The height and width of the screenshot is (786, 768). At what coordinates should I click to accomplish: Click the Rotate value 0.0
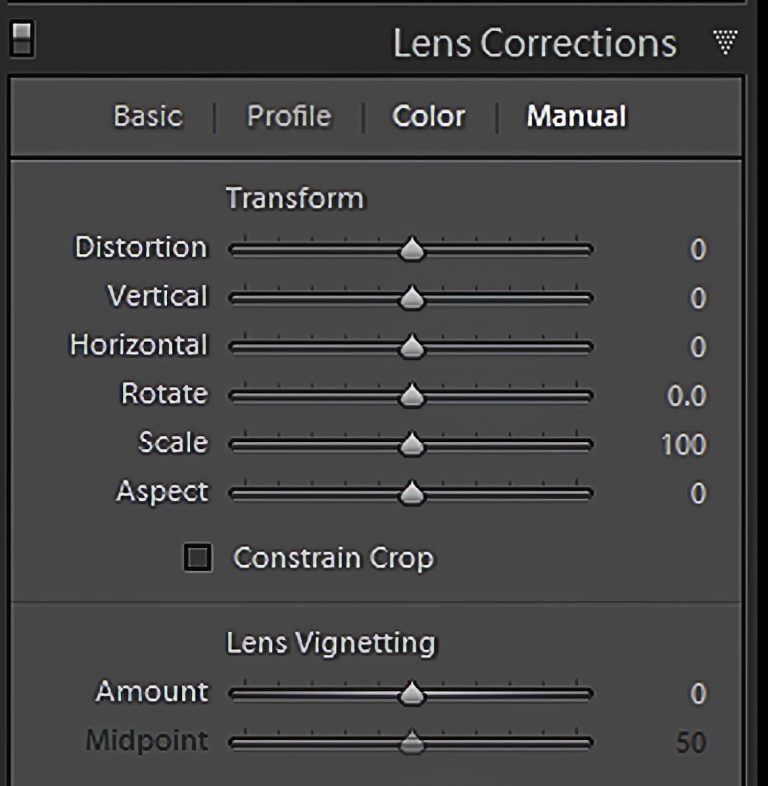pos(686,396)
